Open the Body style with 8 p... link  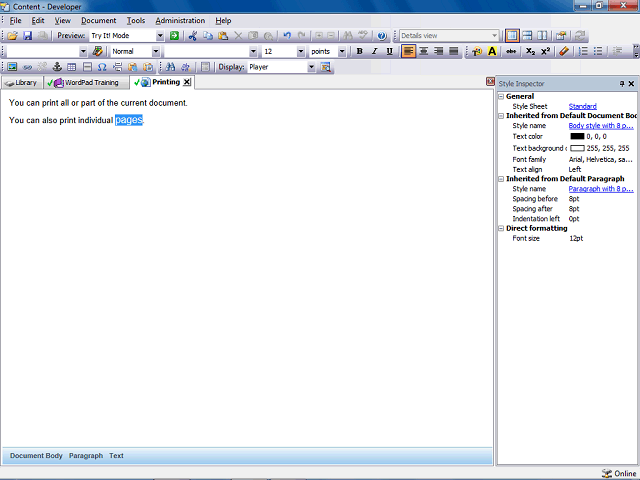pos(601,126)
